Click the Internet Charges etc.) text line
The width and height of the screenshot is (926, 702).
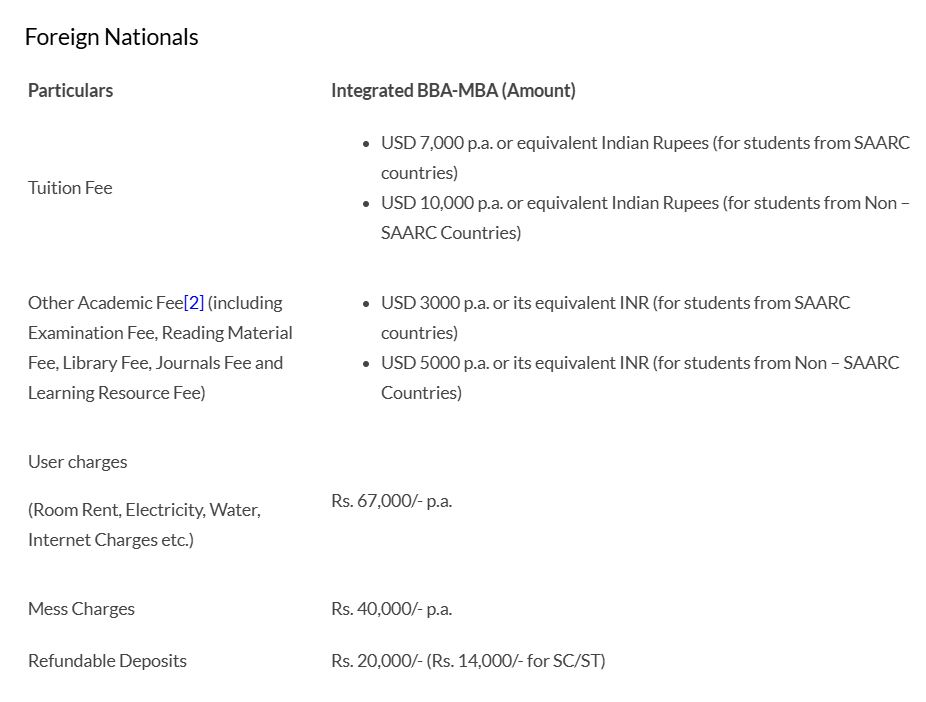tap(111, 540)
